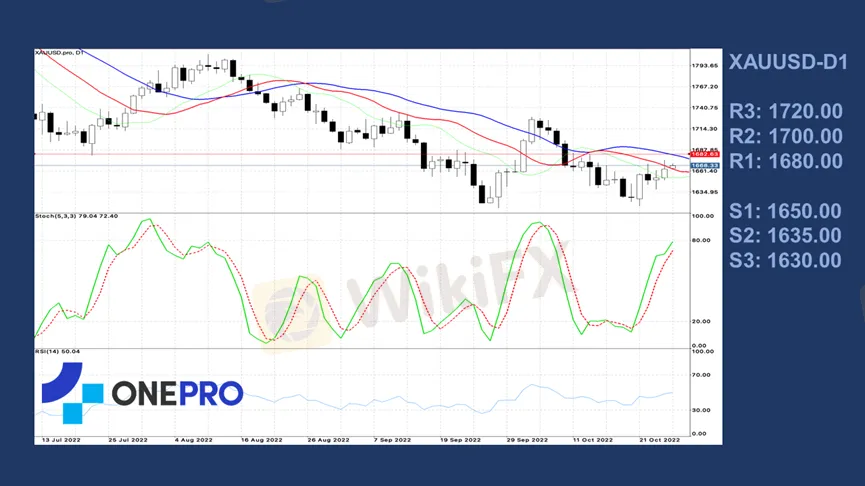Click the 80.00 level on Stochastic scale
The height and width of the screenshot is (486, 865).
click(702, 240)
